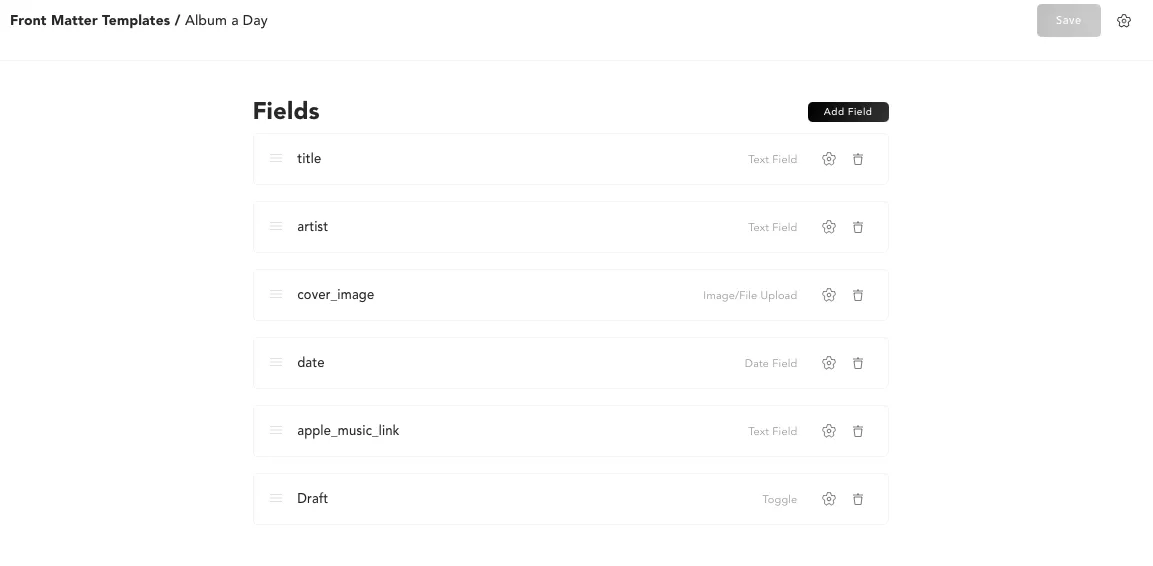Open settings for the apple_music_link field
The height and width of the screenshot is (566, 1153).
pyautogui.click(x=829, y=431)
